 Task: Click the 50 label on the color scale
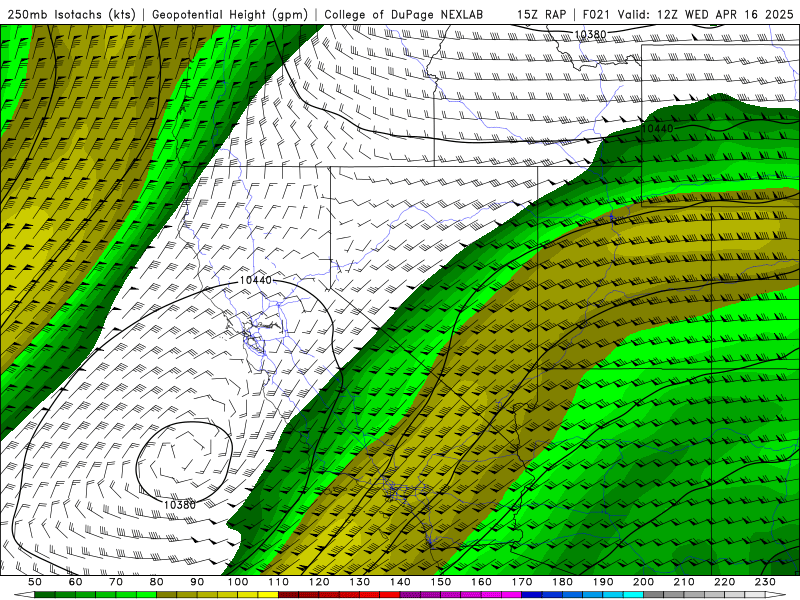(35, 582)
